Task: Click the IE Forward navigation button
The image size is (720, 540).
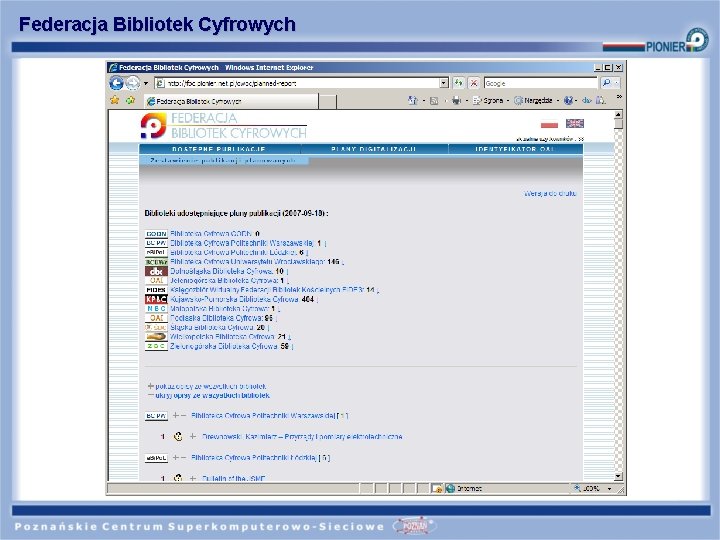Action: 133,83
